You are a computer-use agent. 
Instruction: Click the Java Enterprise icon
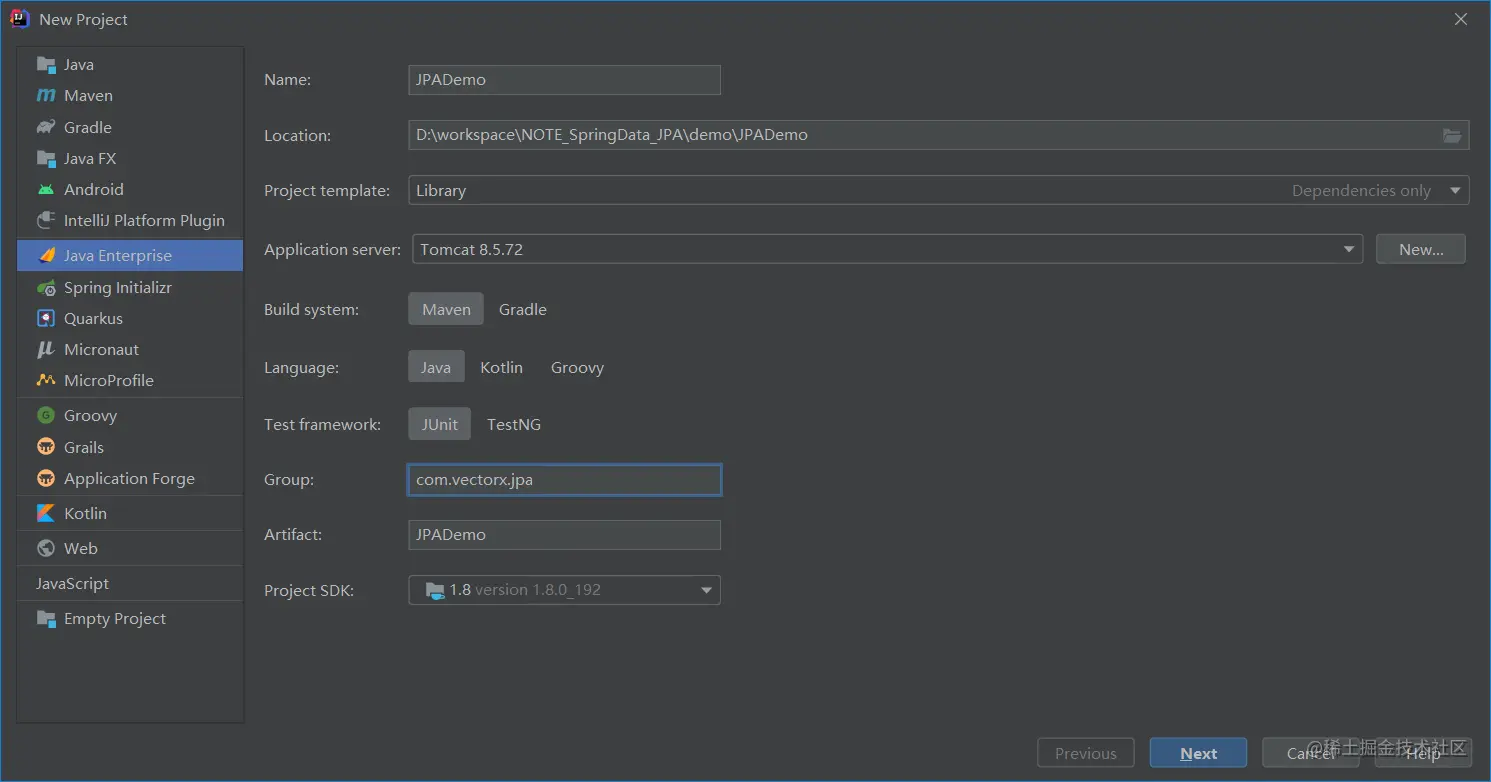point(46,255)
